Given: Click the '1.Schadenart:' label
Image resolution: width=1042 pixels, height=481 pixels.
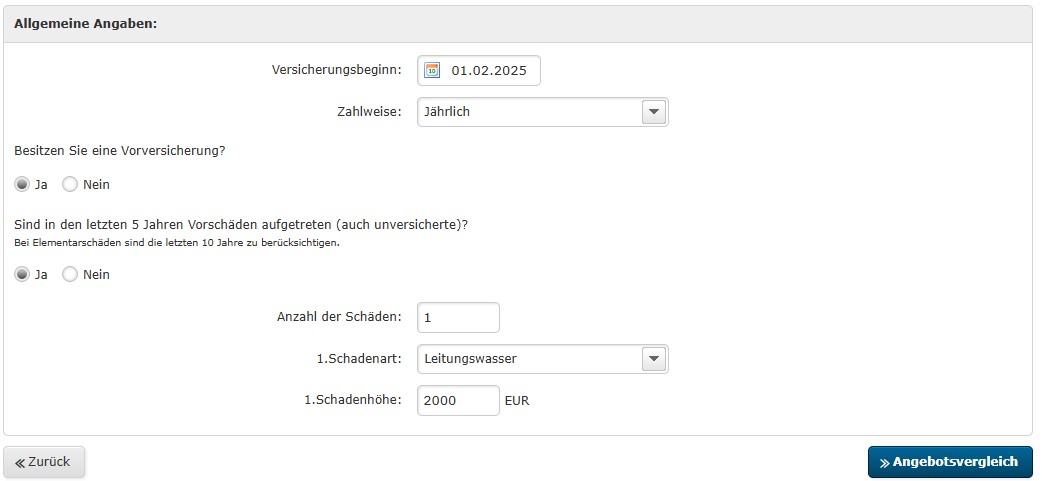Looking at the screenshot, I should [360, 359].
